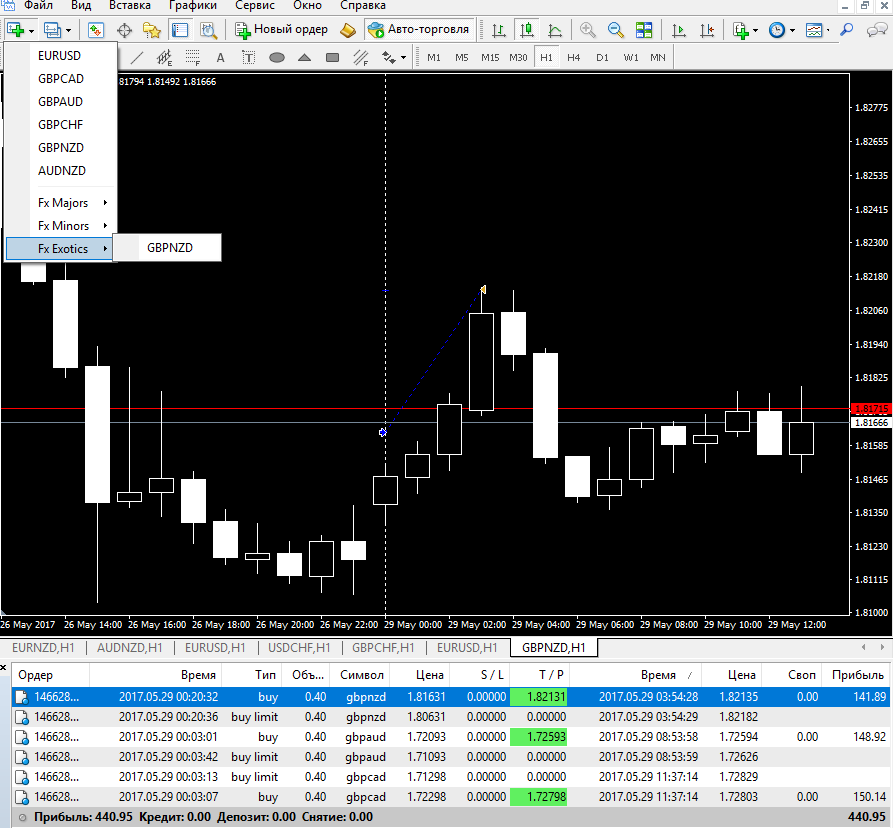Open the Сервис menu

click(x=255, y=6)
